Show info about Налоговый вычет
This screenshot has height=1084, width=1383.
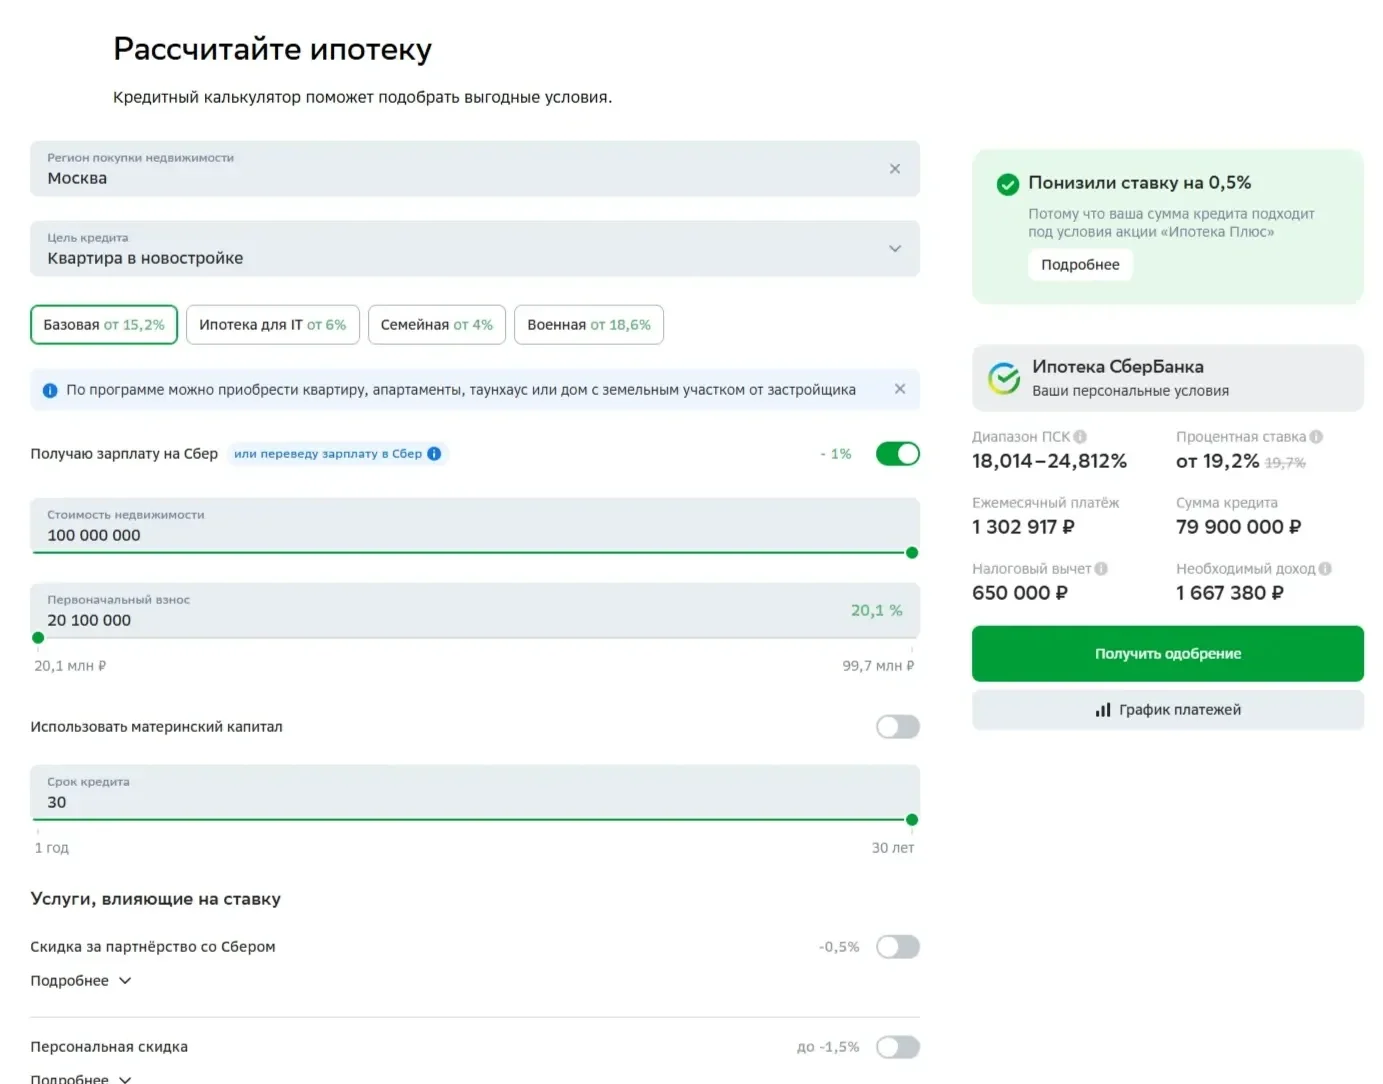[1101, 569]
